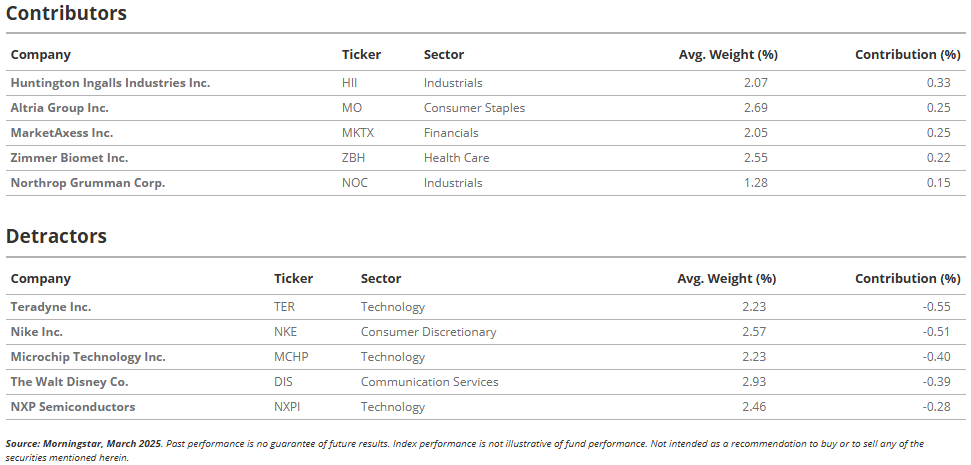Click Contributors table Avg. Weight (%) header
The image size is (971, 465).
coord(728,54)
